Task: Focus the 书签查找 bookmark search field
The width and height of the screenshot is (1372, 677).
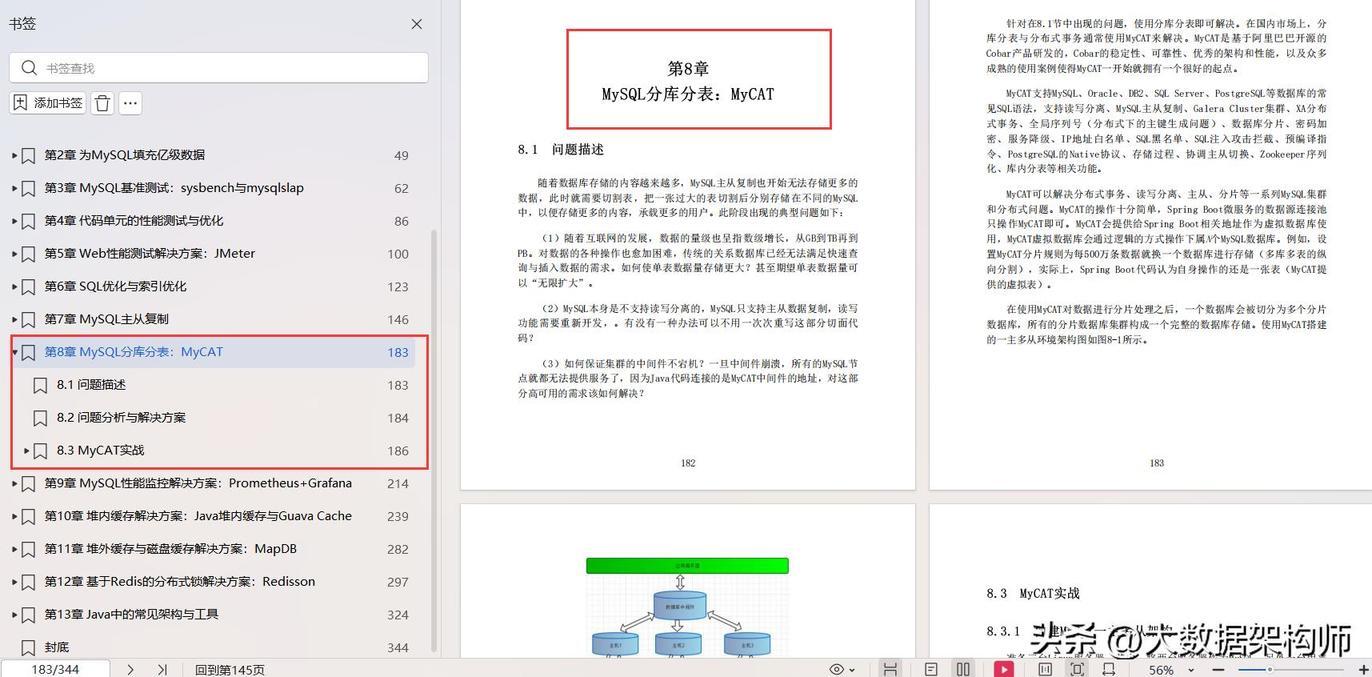Action: tap(219, 68)
